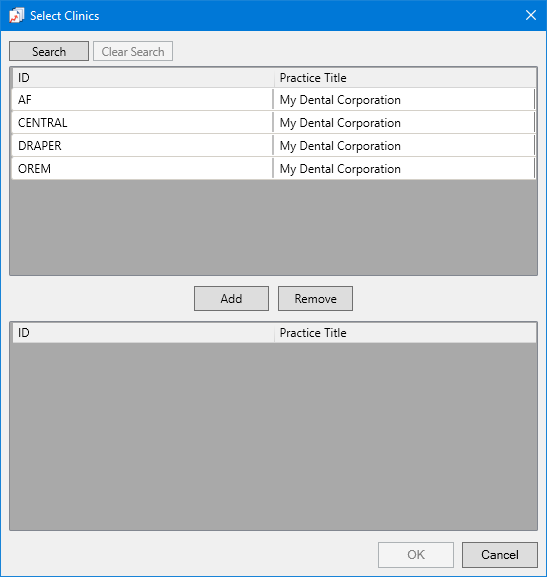Confirm with the OK button
The width and height of the screenshot is (547, 577).
click(416, 555)
